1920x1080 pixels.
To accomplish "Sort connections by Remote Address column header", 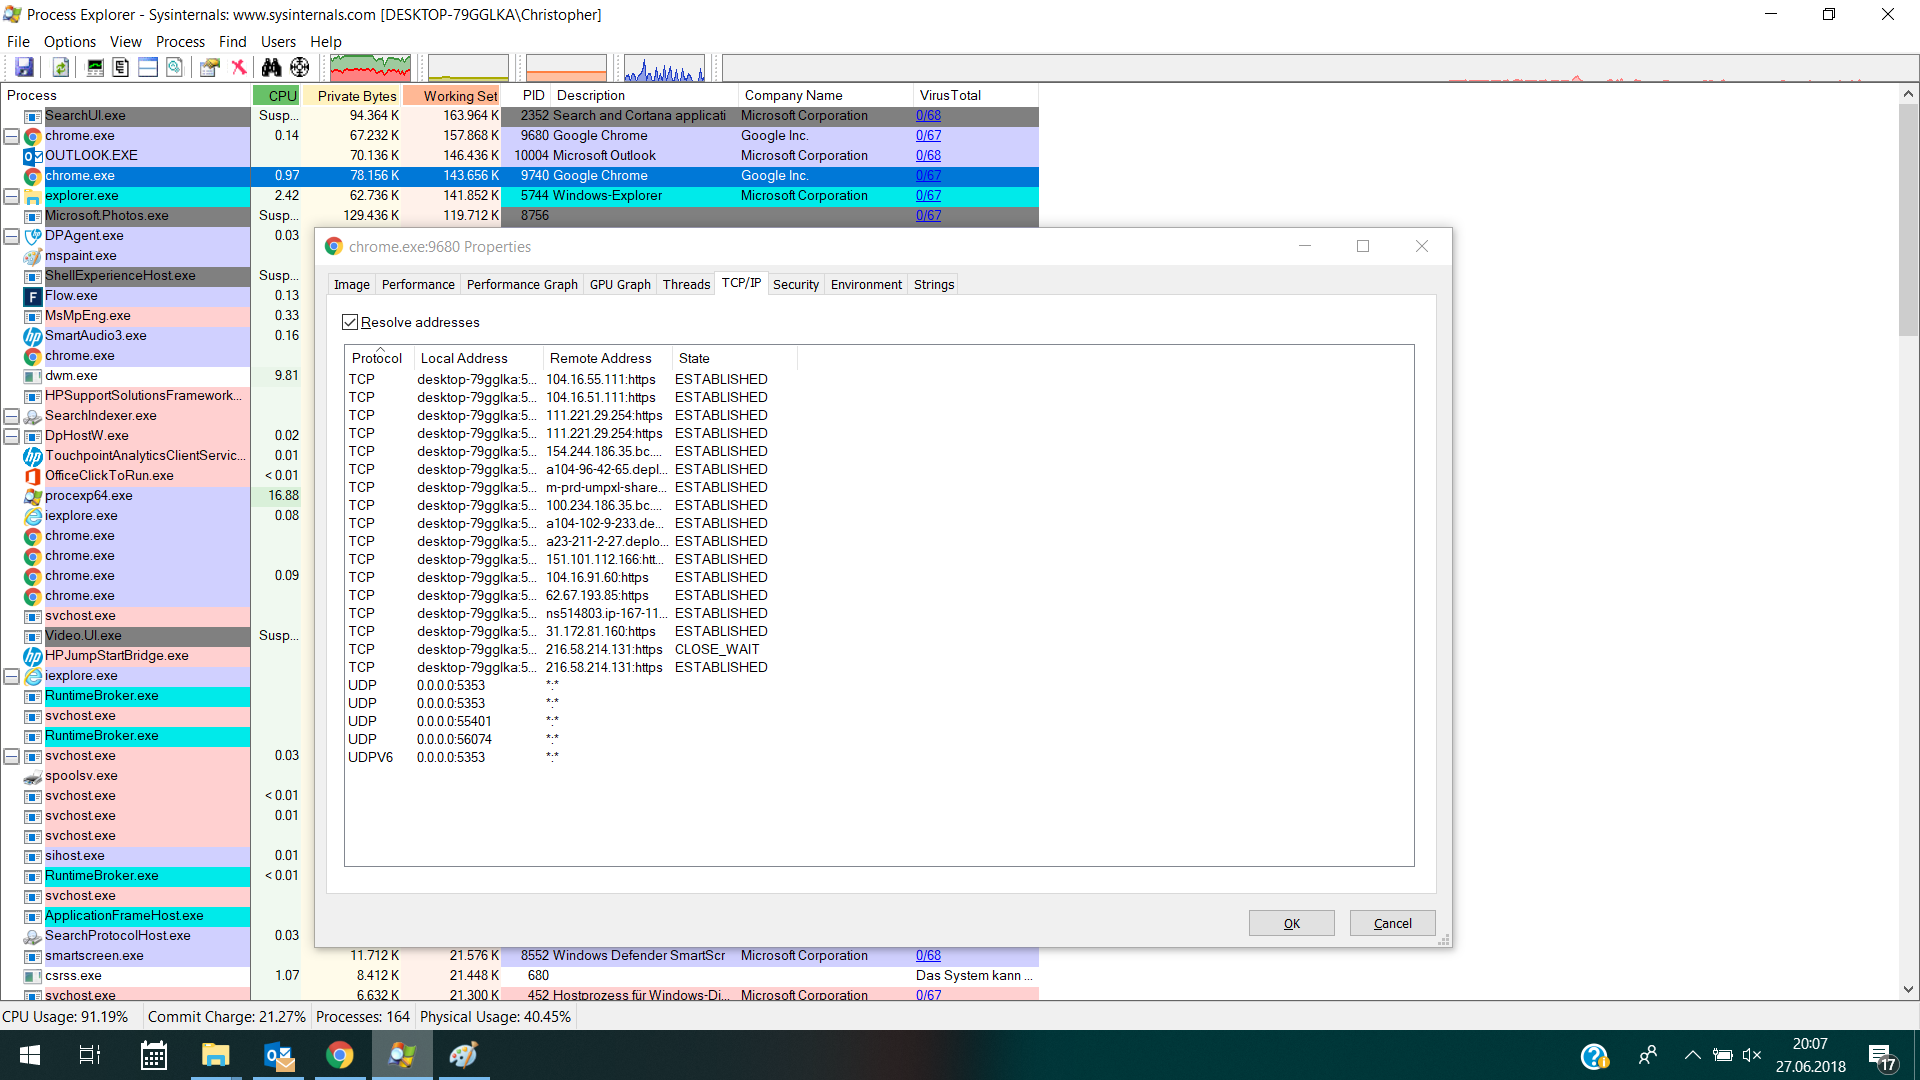I will pyautogui.click(x=600, y=358).
